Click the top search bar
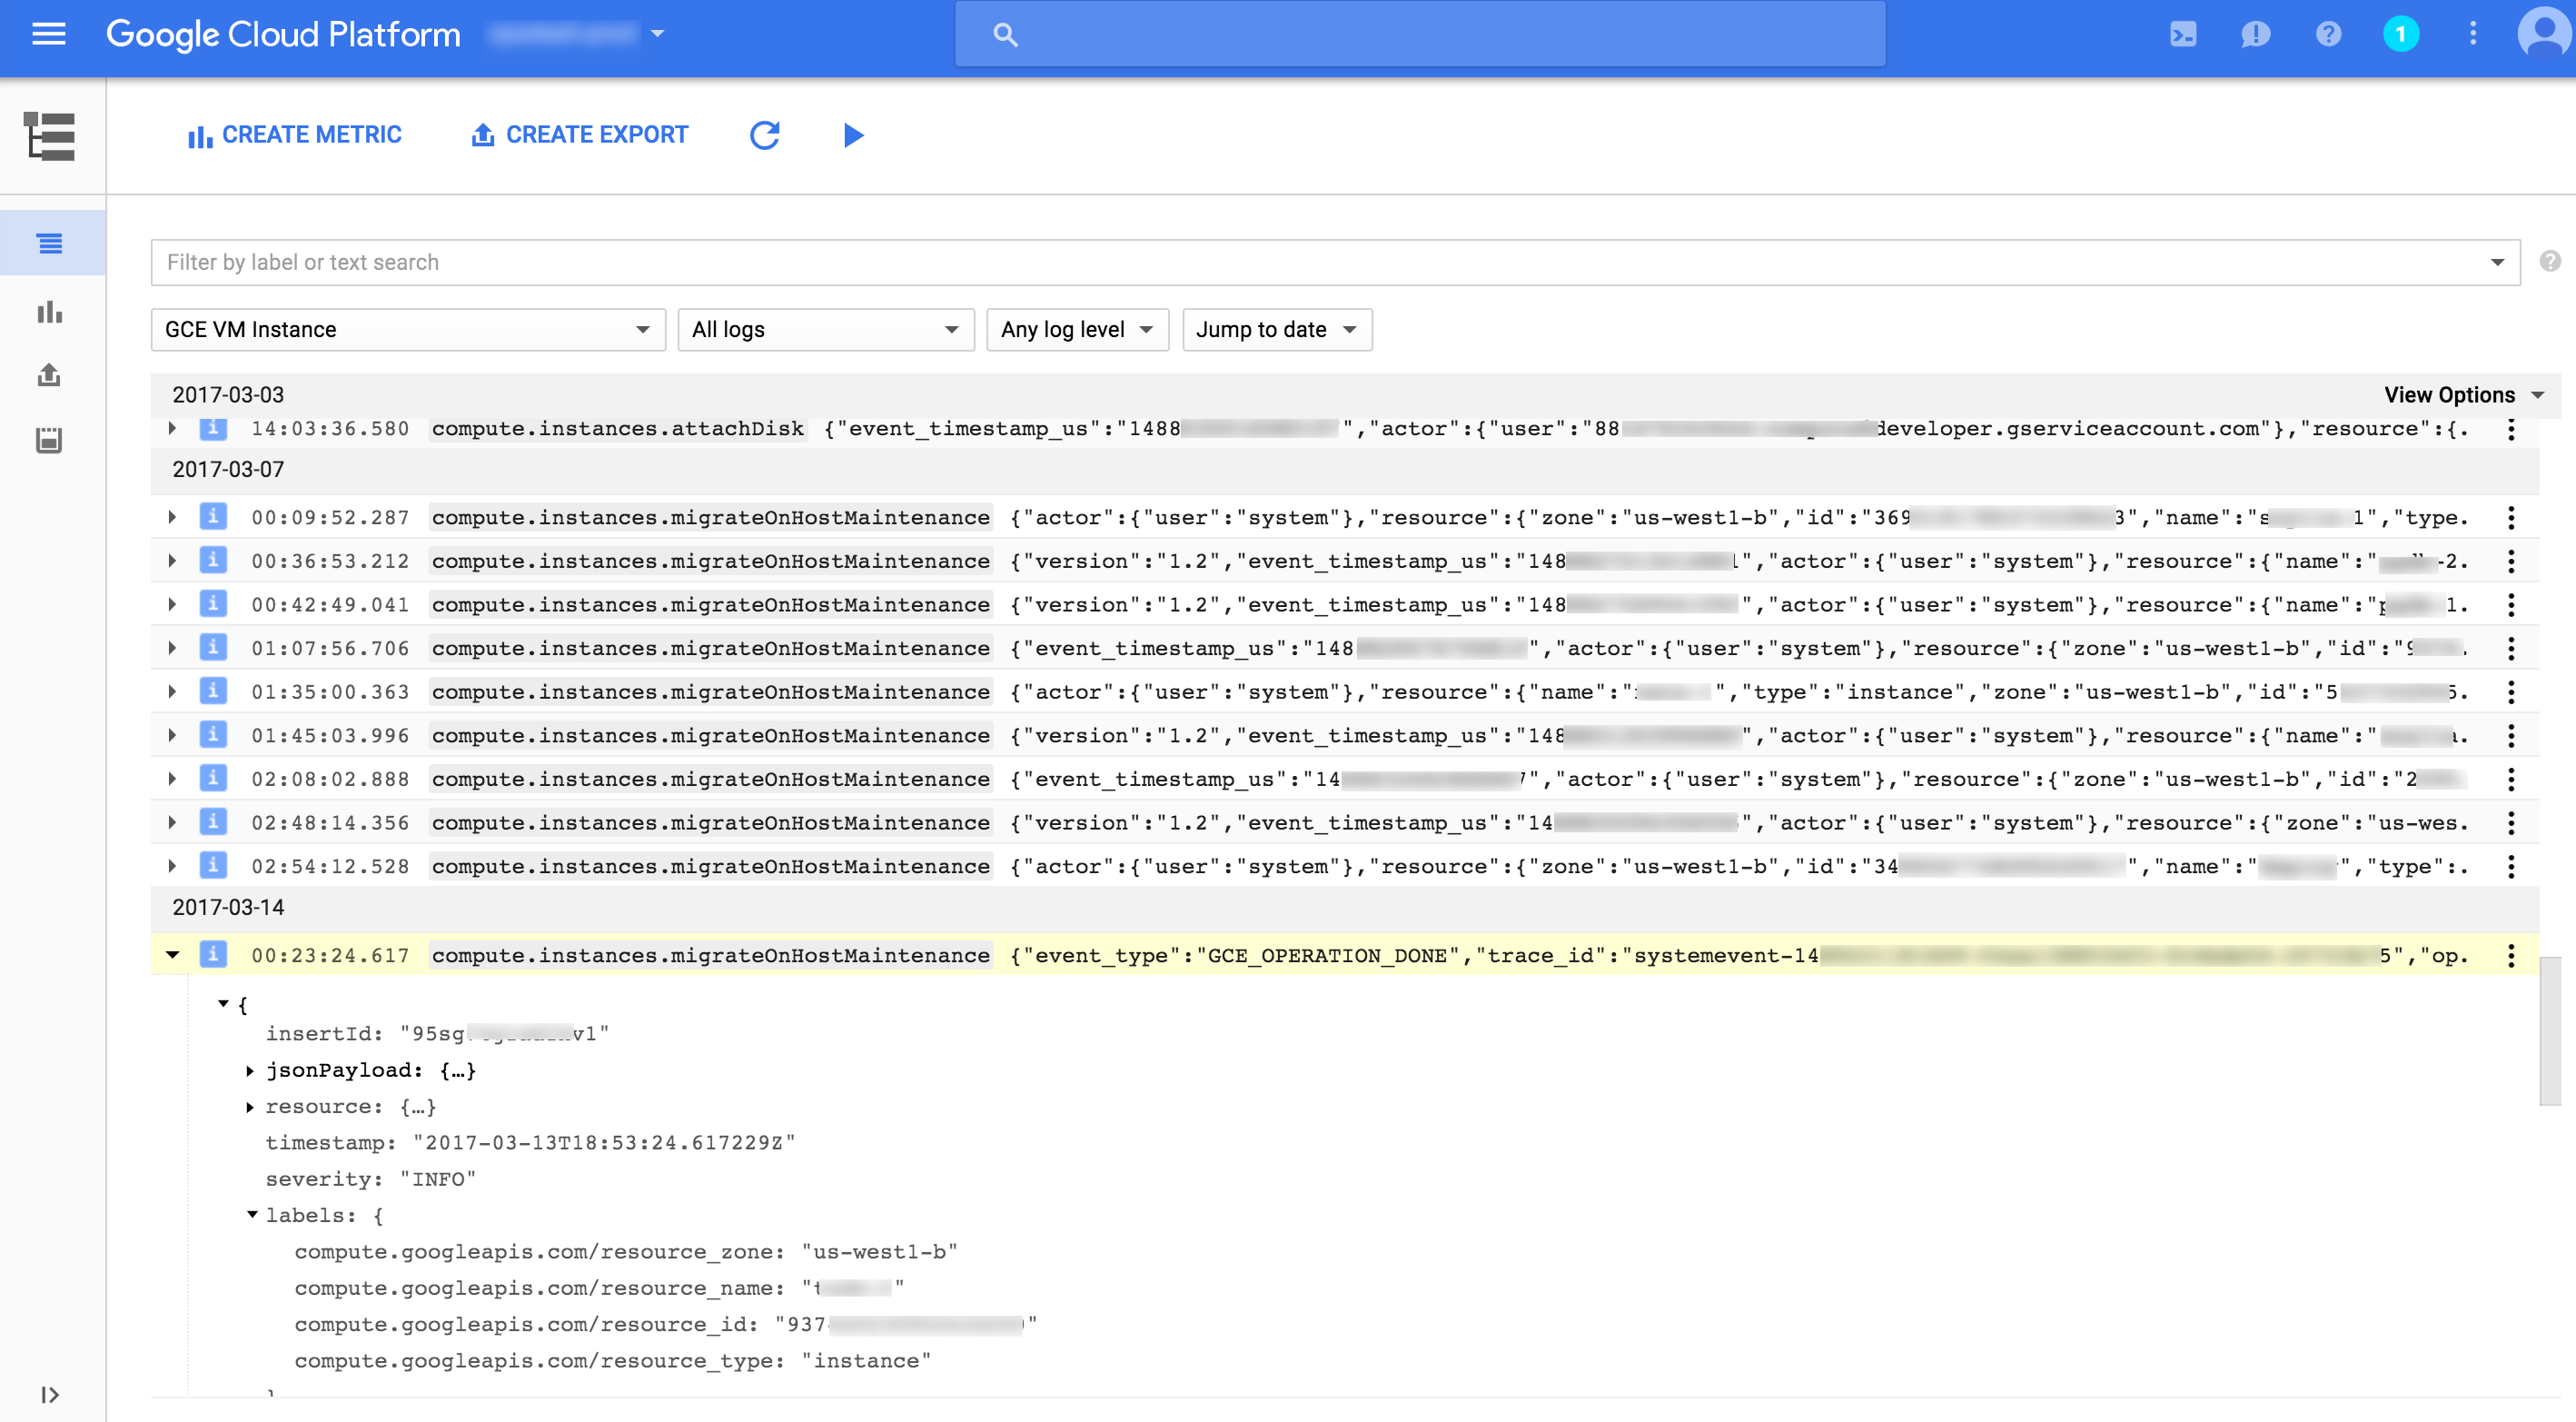Screen dimensions: 2576x1422 tap(1420, 34)
